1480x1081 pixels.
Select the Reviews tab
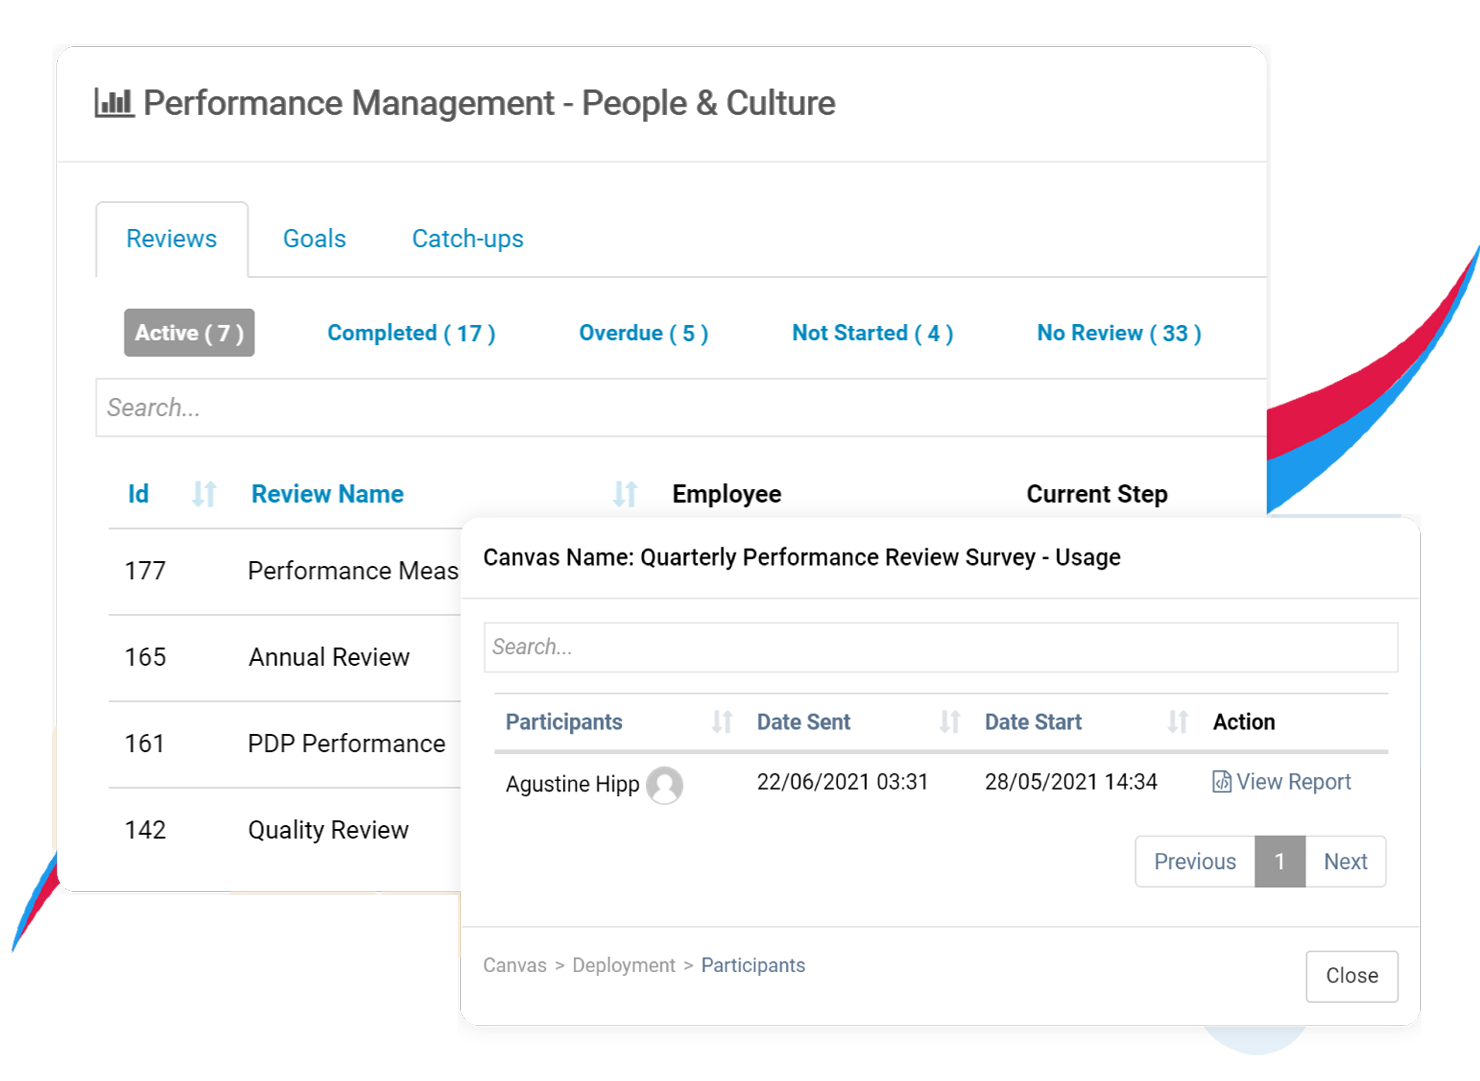[171, 238]
